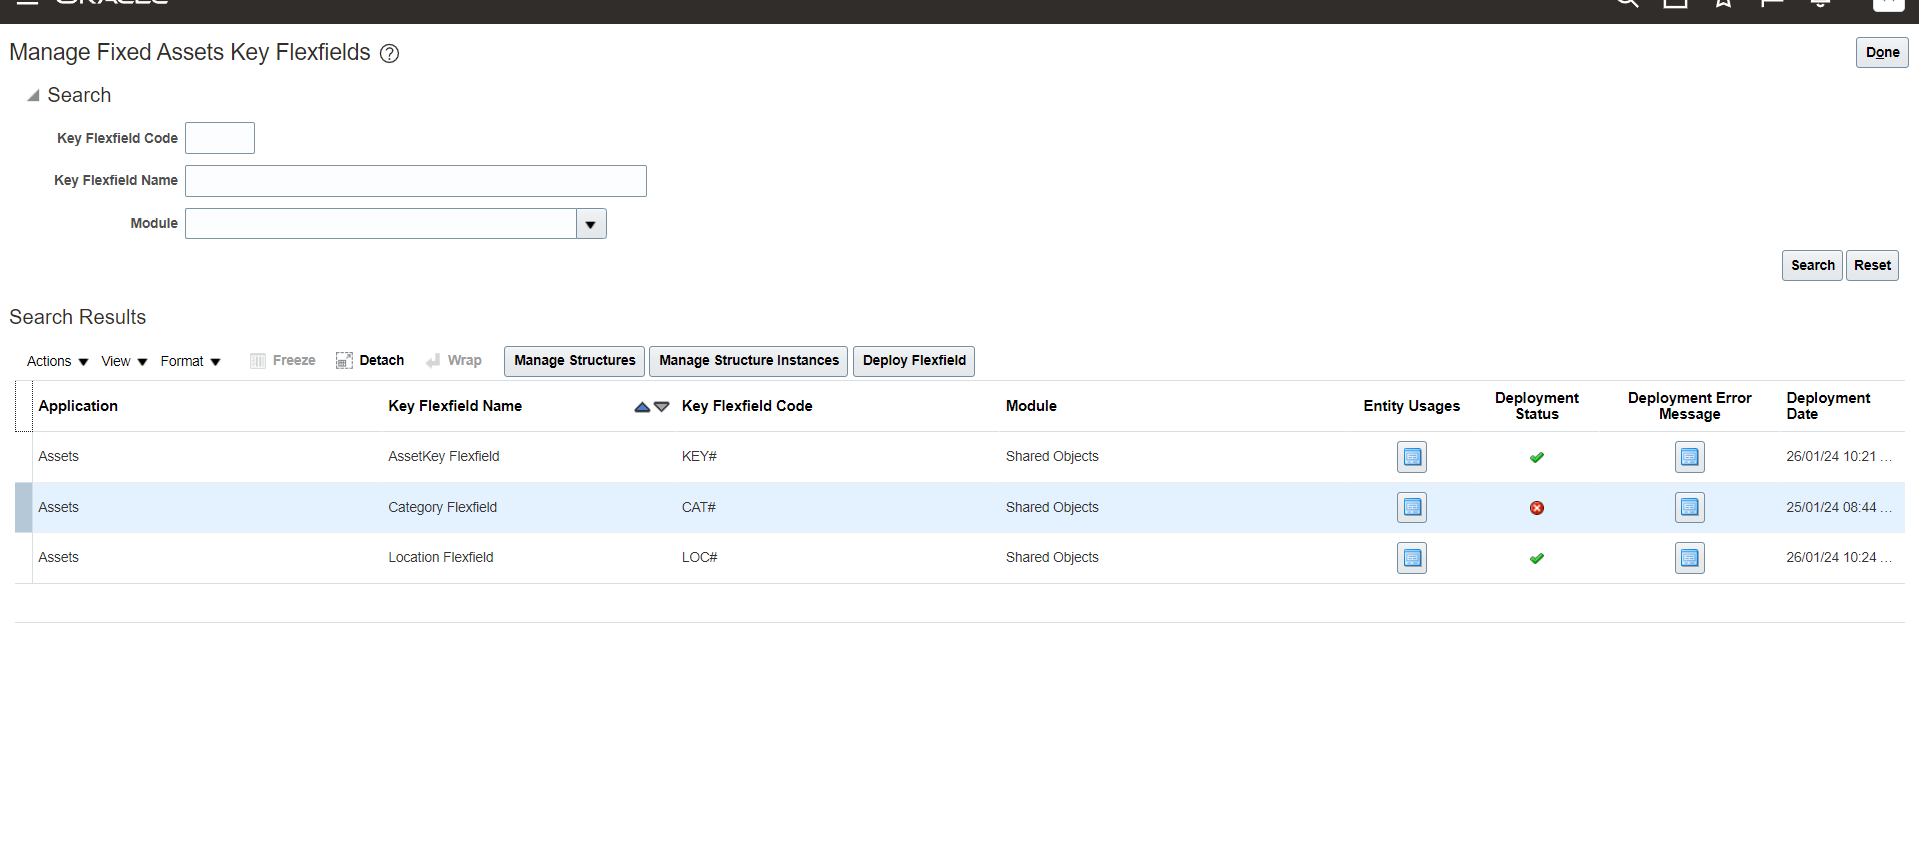Click the Key Flexfield Name column header

tap(455, 406)
